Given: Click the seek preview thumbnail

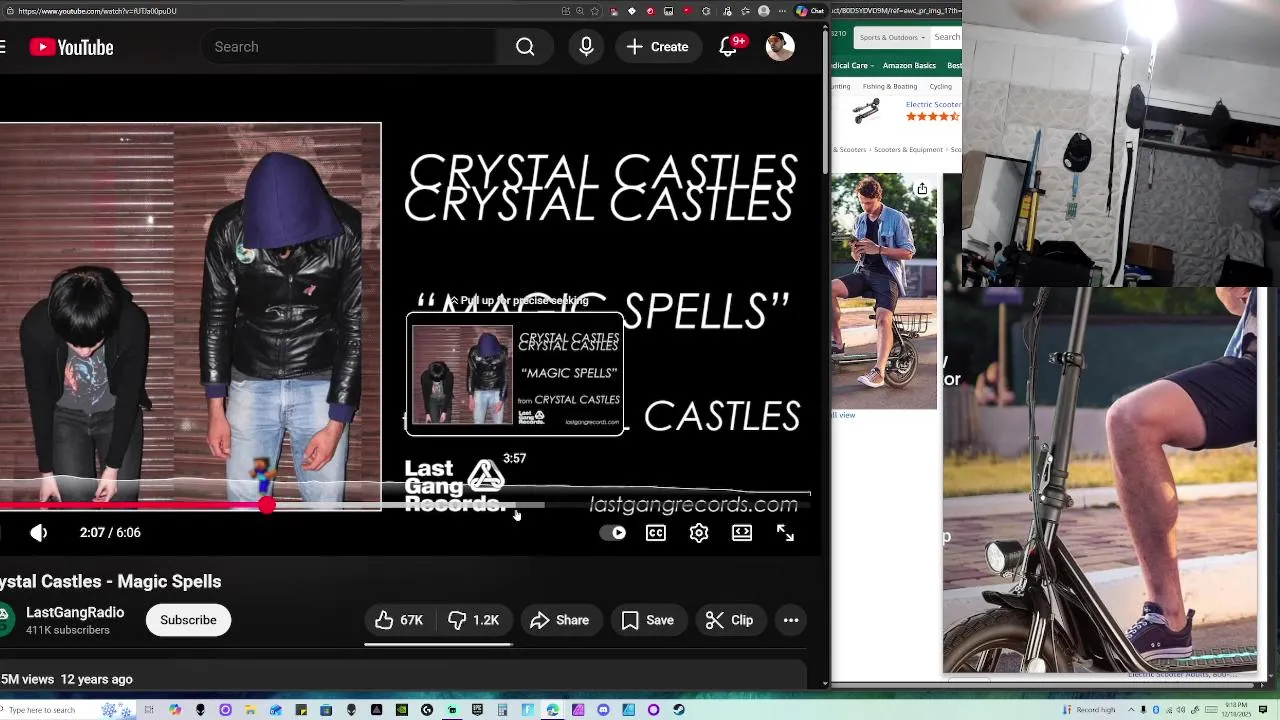Looking at the screenshot, I should tap(514, 374).
